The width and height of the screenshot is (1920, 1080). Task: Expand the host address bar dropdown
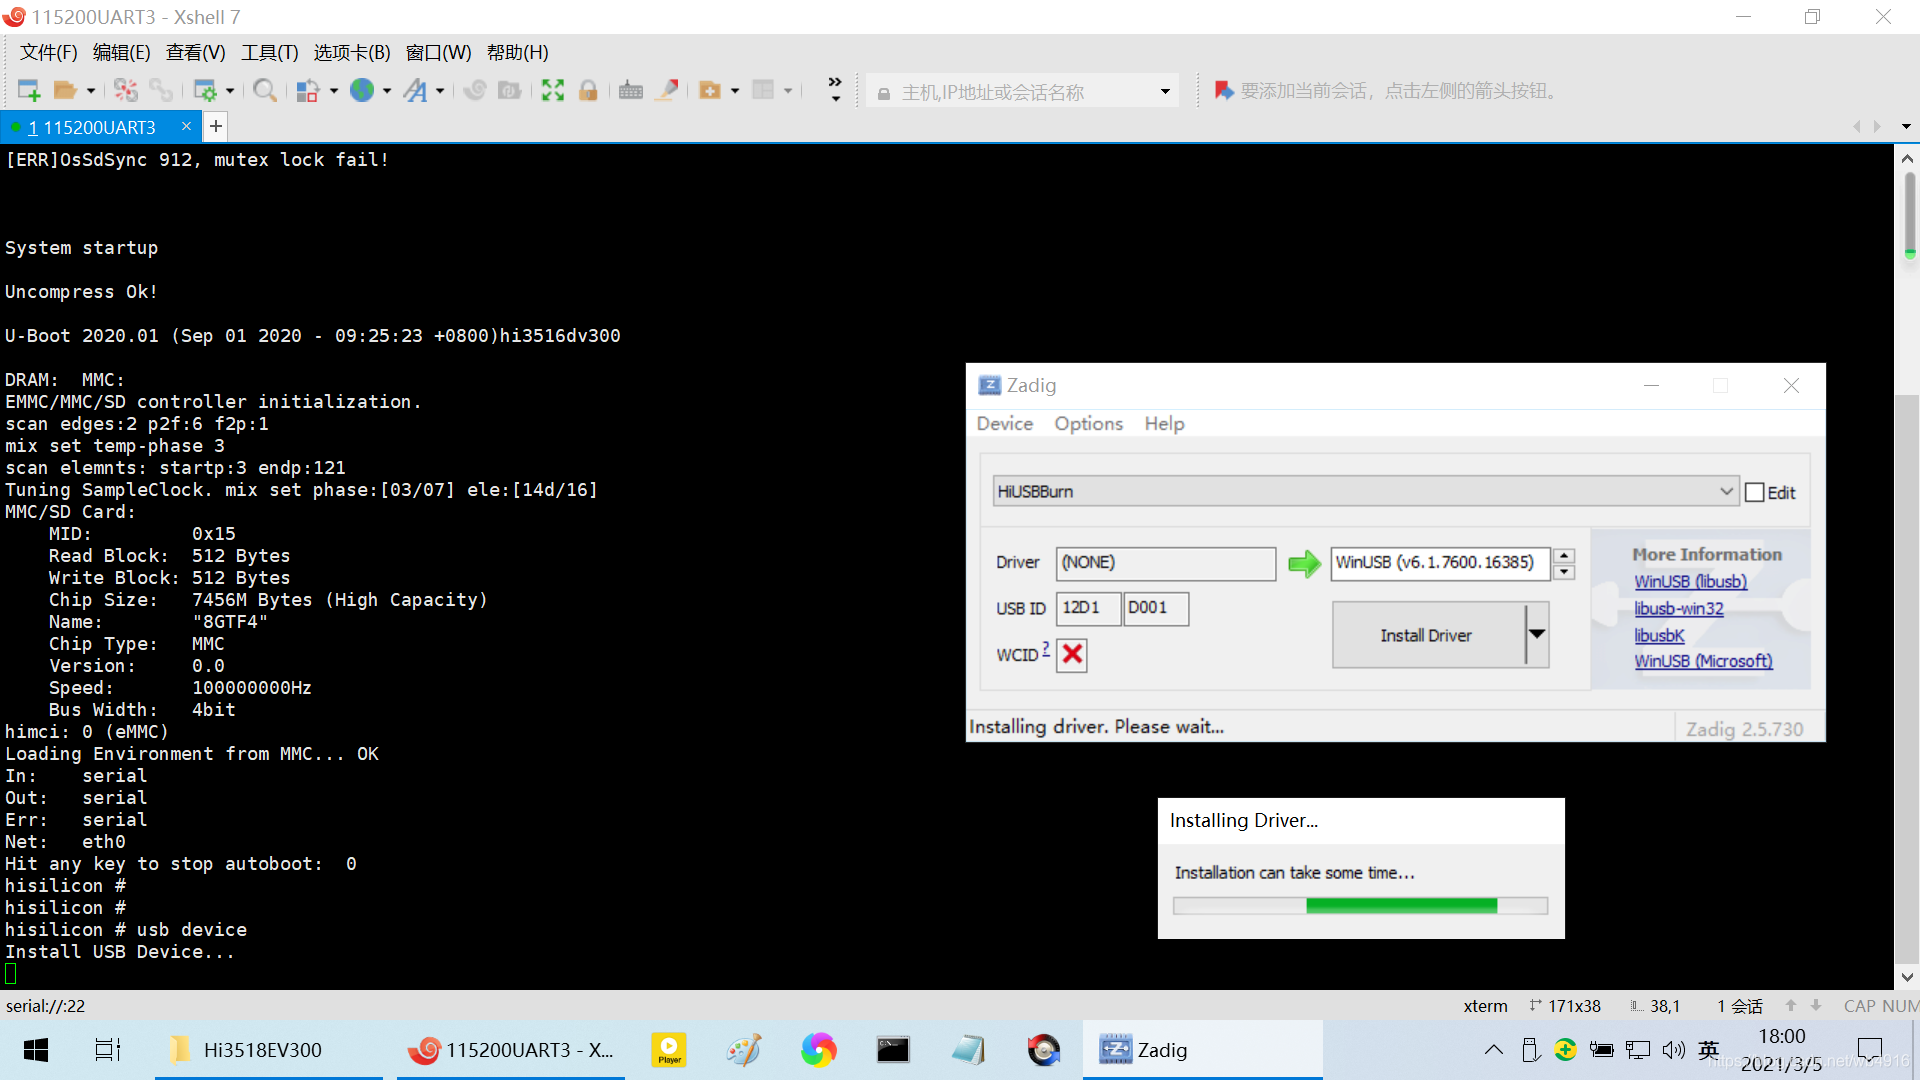click(1165, 92)
